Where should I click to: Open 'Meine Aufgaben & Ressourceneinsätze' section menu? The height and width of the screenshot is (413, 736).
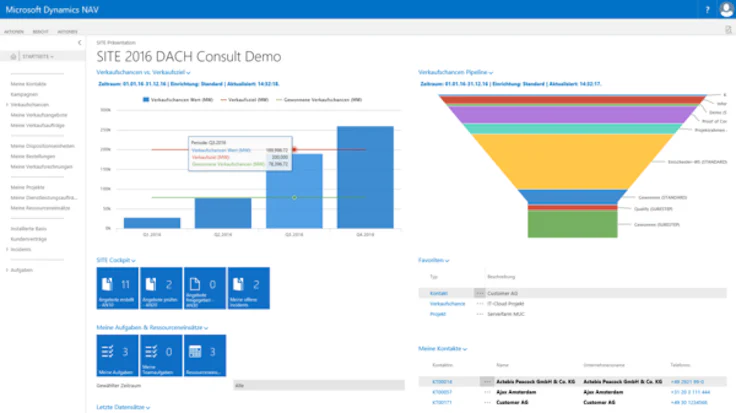click(x=152, y=328)
